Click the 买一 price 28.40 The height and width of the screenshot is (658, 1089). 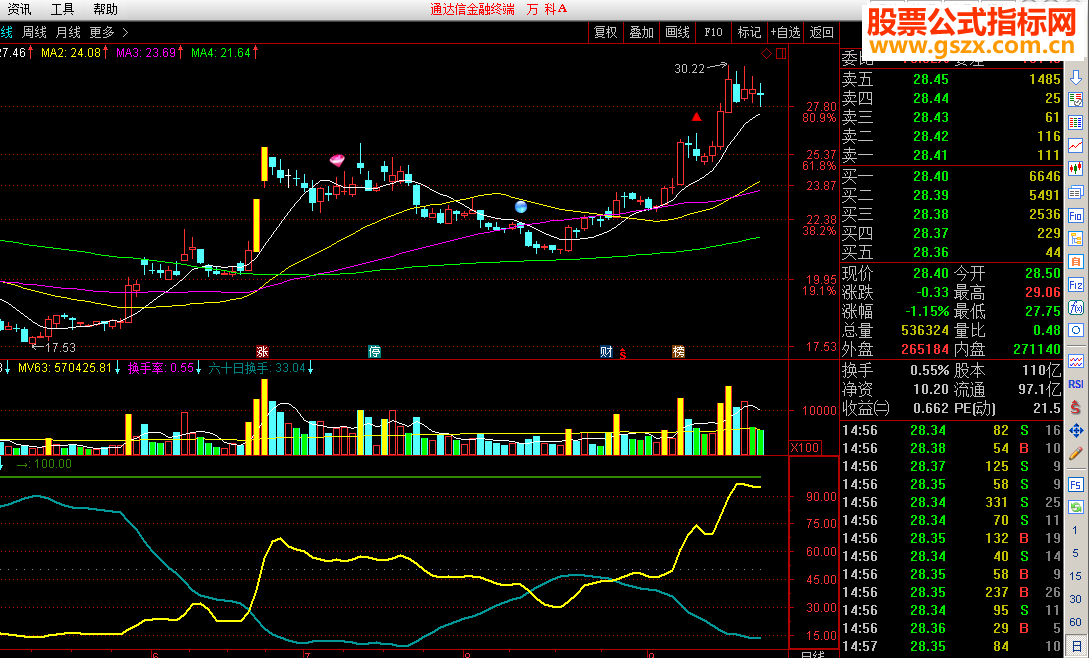click(x=931, y=176)
